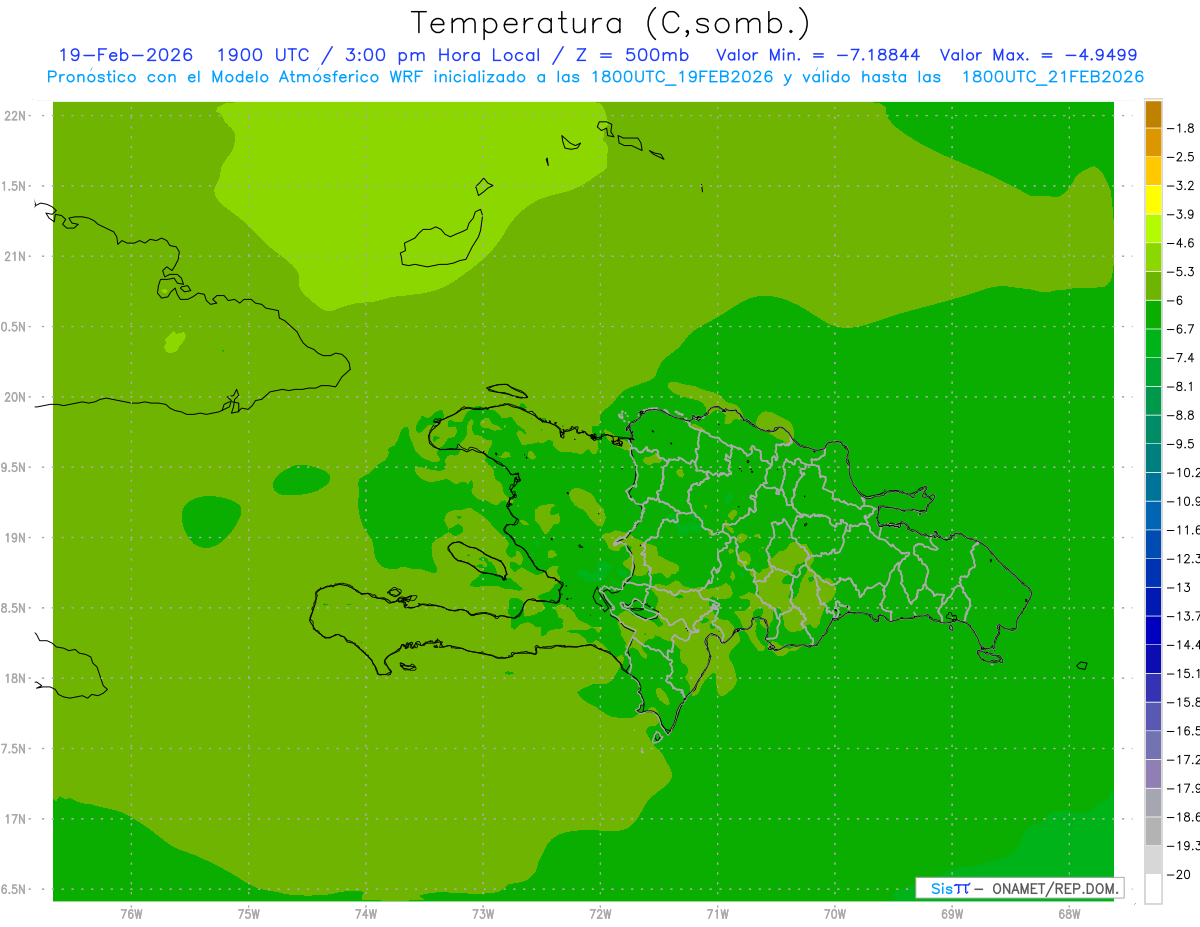Select the initialization stamp "1800UTC_19FEB2026"

[682, 77]
